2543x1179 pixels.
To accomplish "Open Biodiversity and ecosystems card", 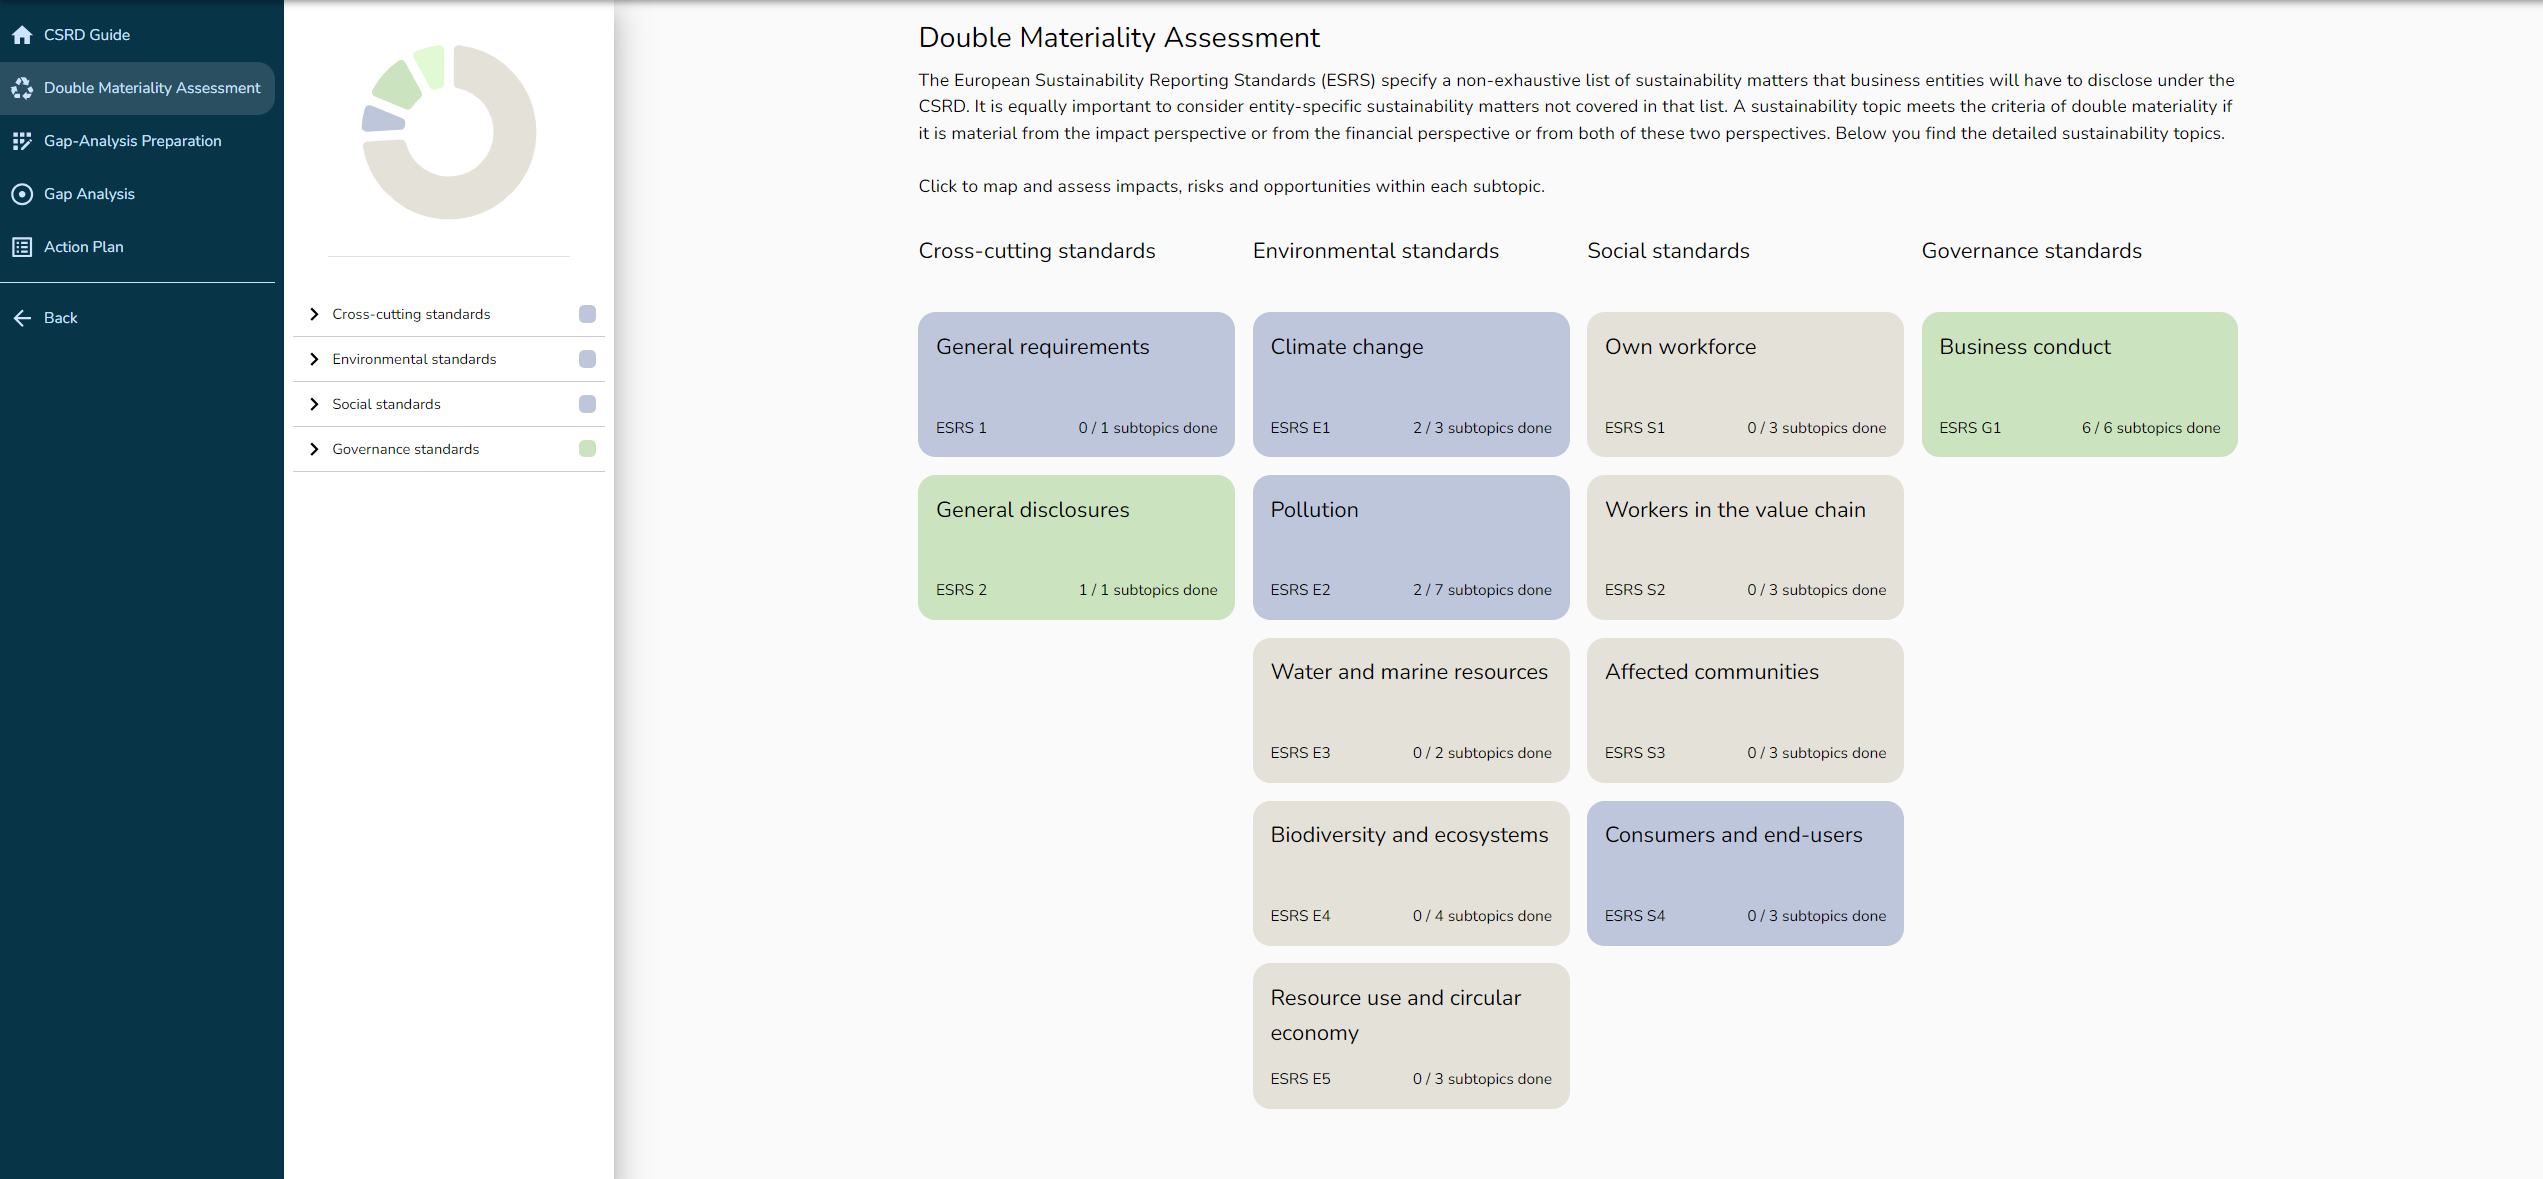I will point(1411,873).
